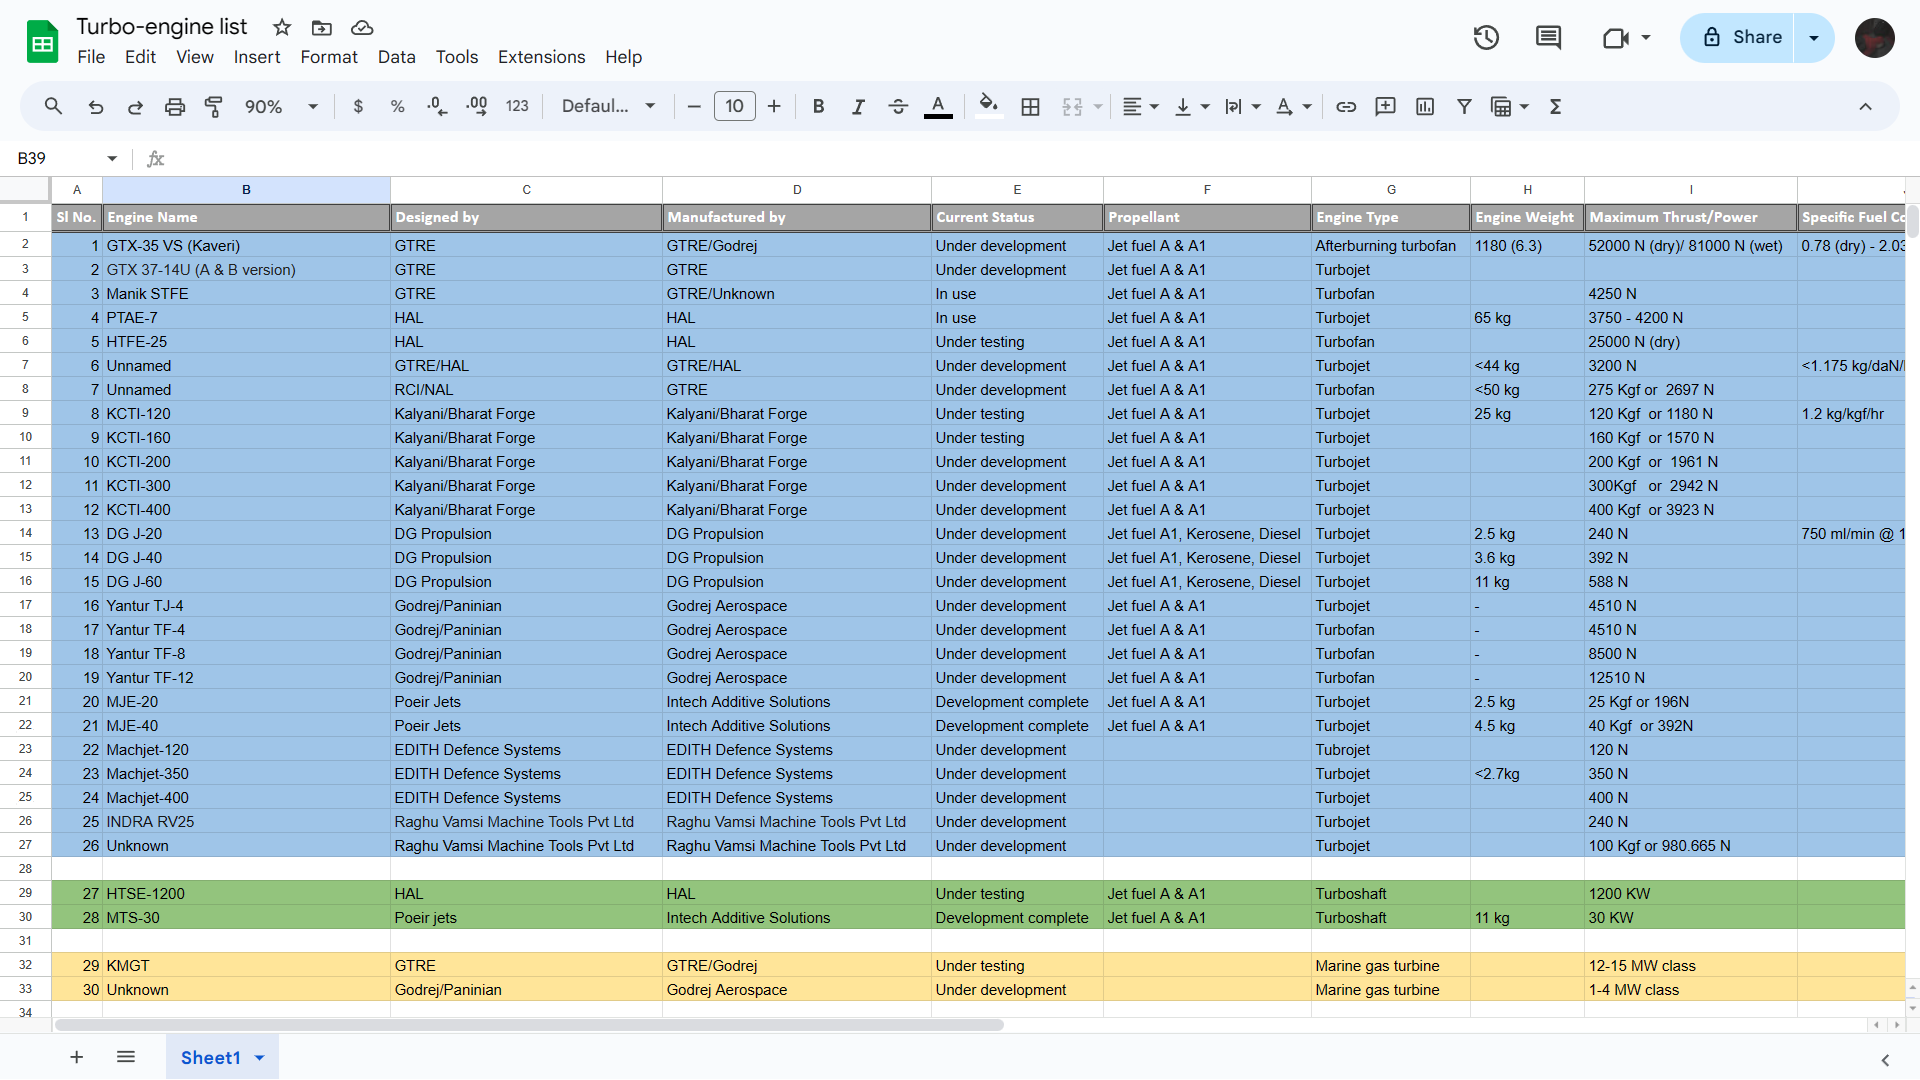Screen dimensions: 1920x1080
Task: Open the Google account avatar
Action: click(x=1874, y=38)
